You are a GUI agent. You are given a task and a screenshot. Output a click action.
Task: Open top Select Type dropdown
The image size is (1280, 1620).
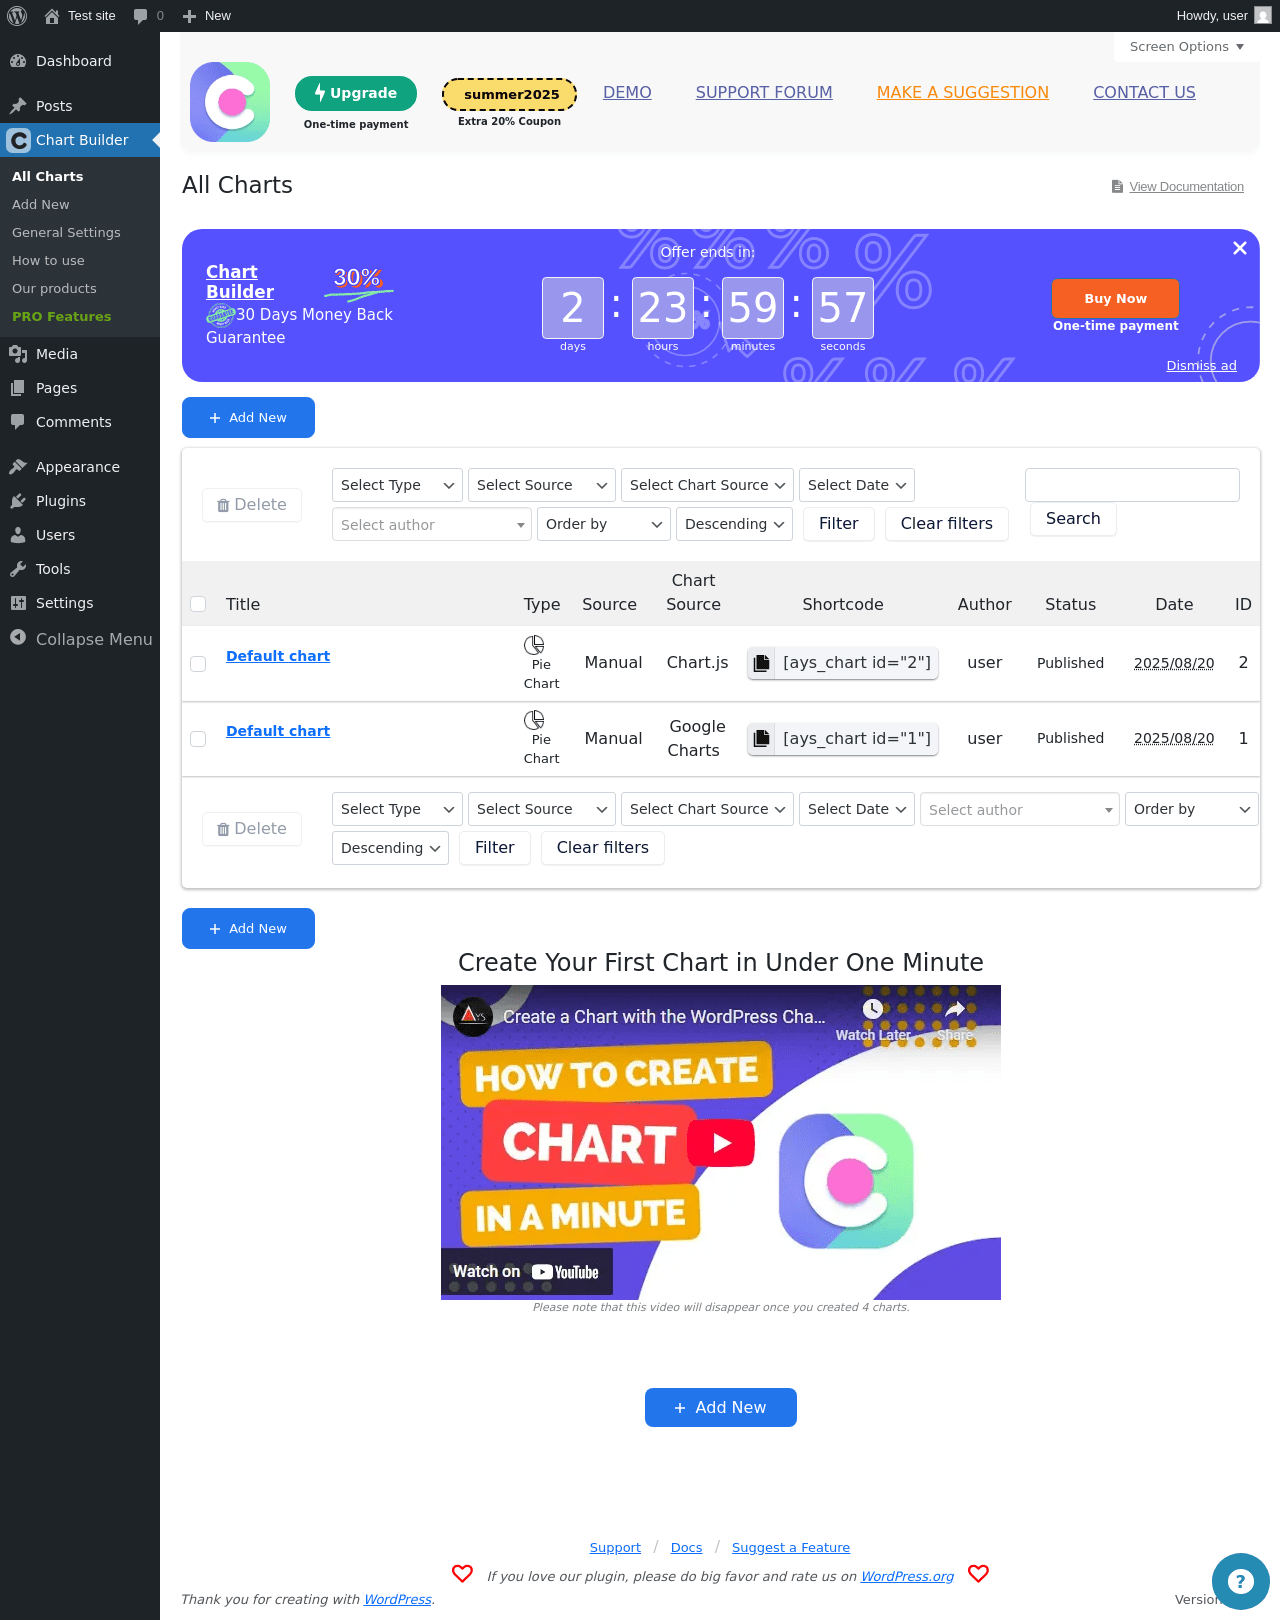coord(397,485)
